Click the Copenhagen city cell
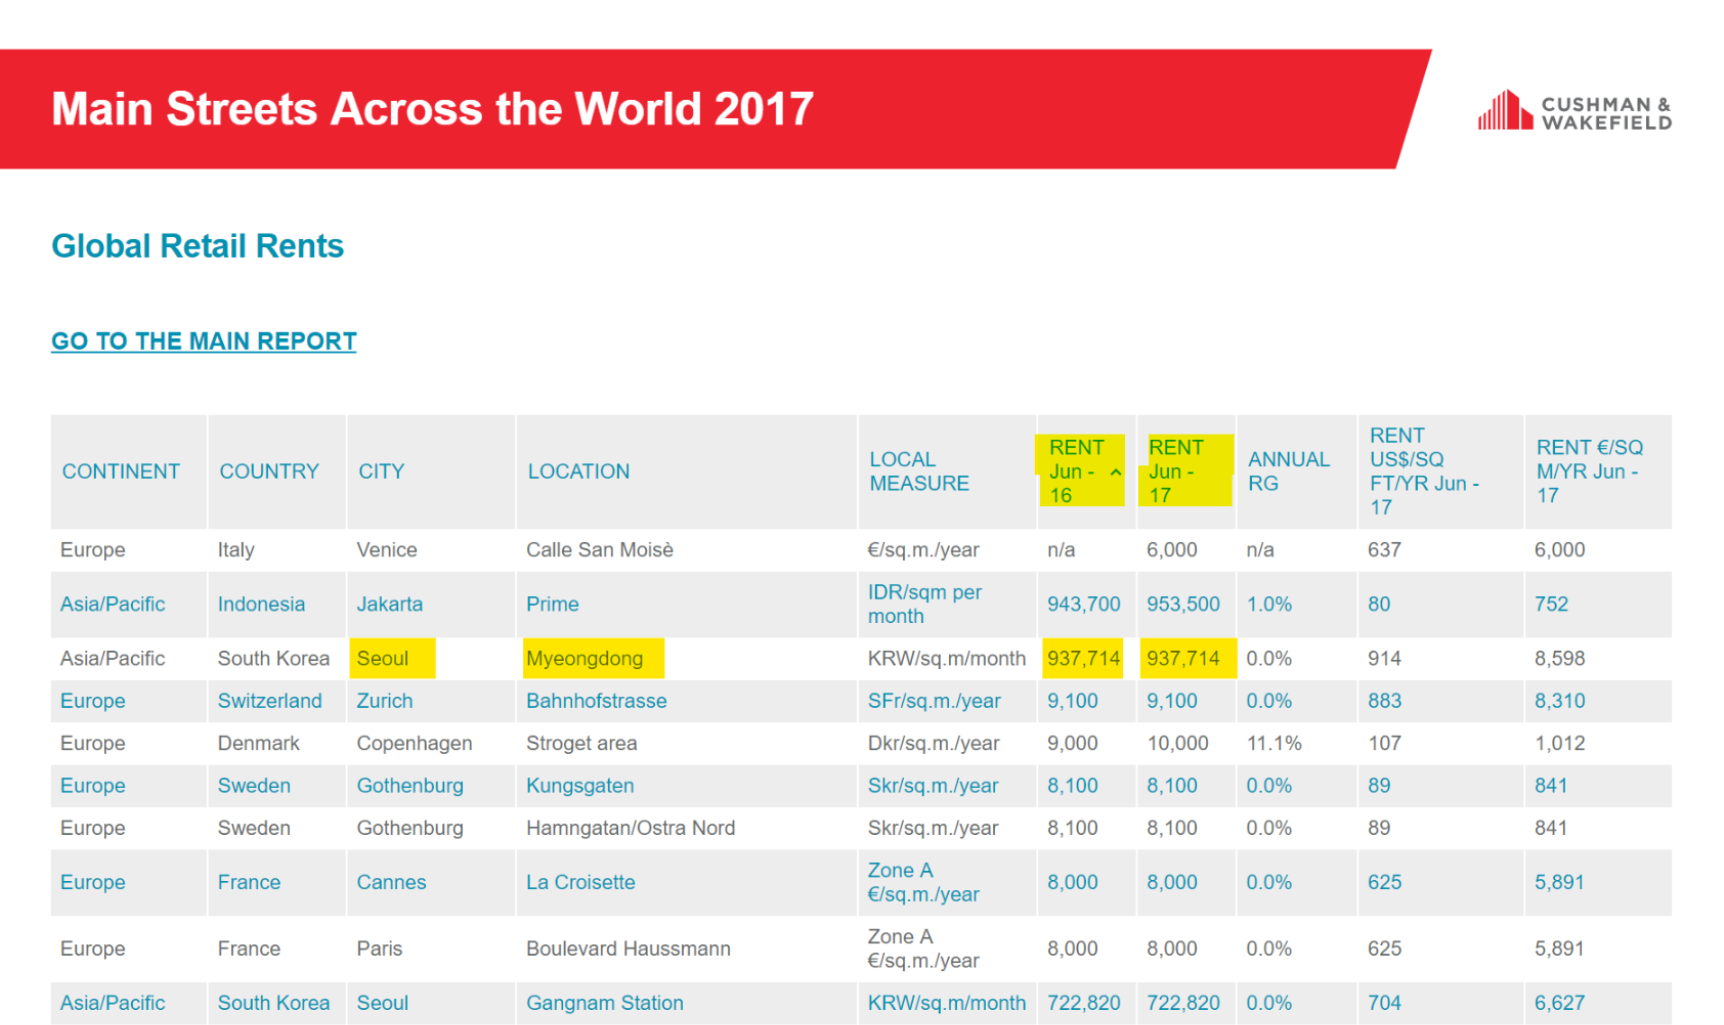 (414, 743)
